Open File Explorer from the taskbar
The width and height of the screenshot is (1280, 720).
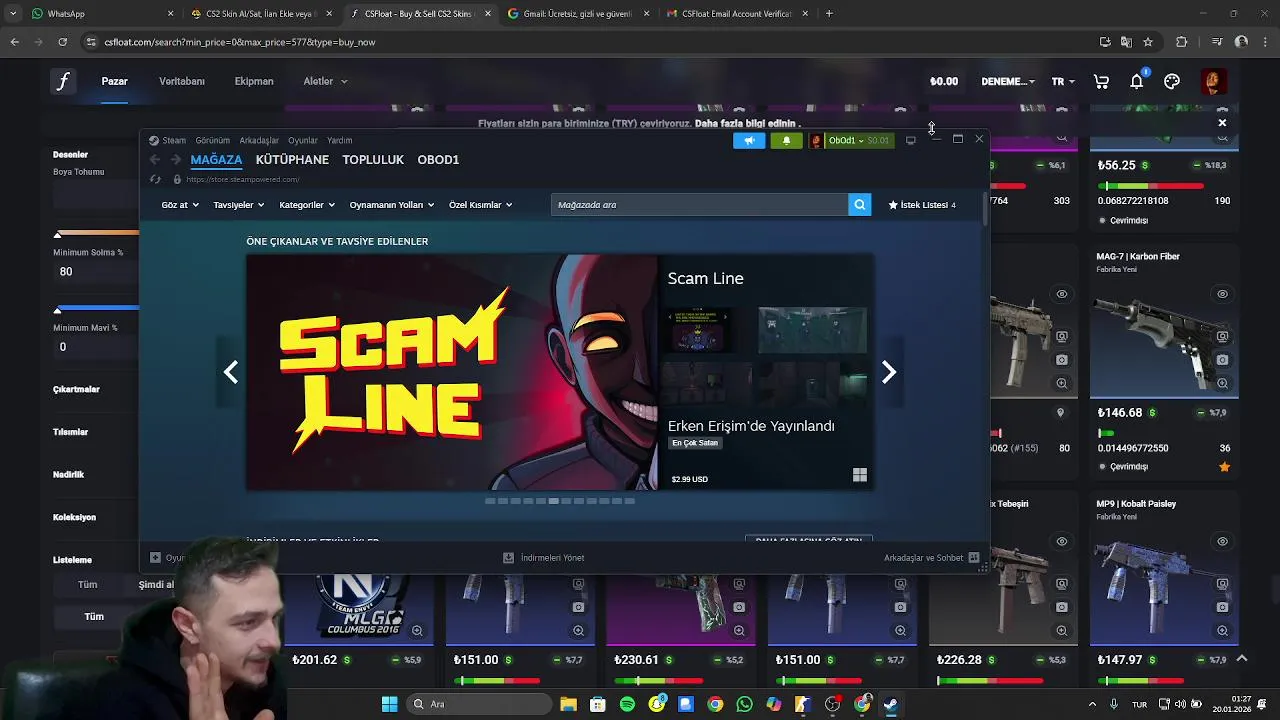point(568,704)
